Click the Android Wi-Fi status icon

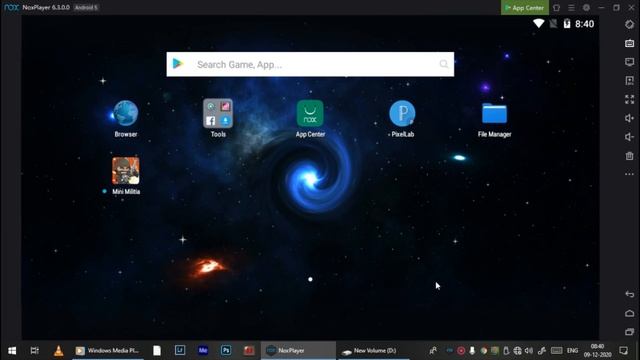[538, 24]
